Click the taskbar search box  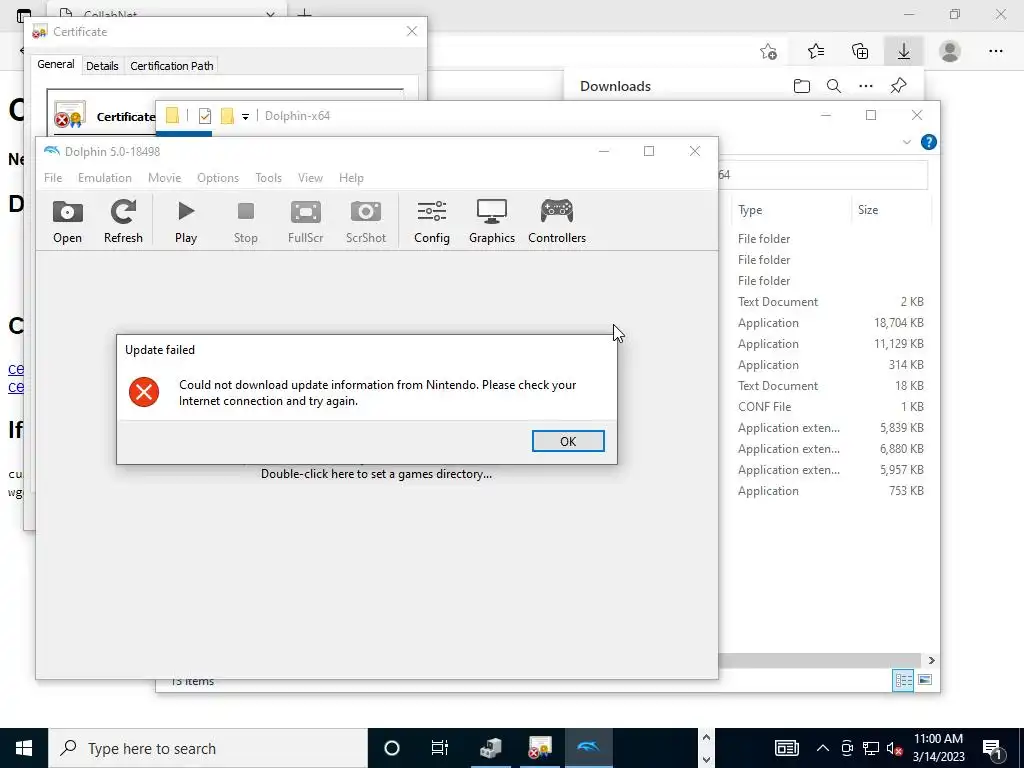coord(208,748)
